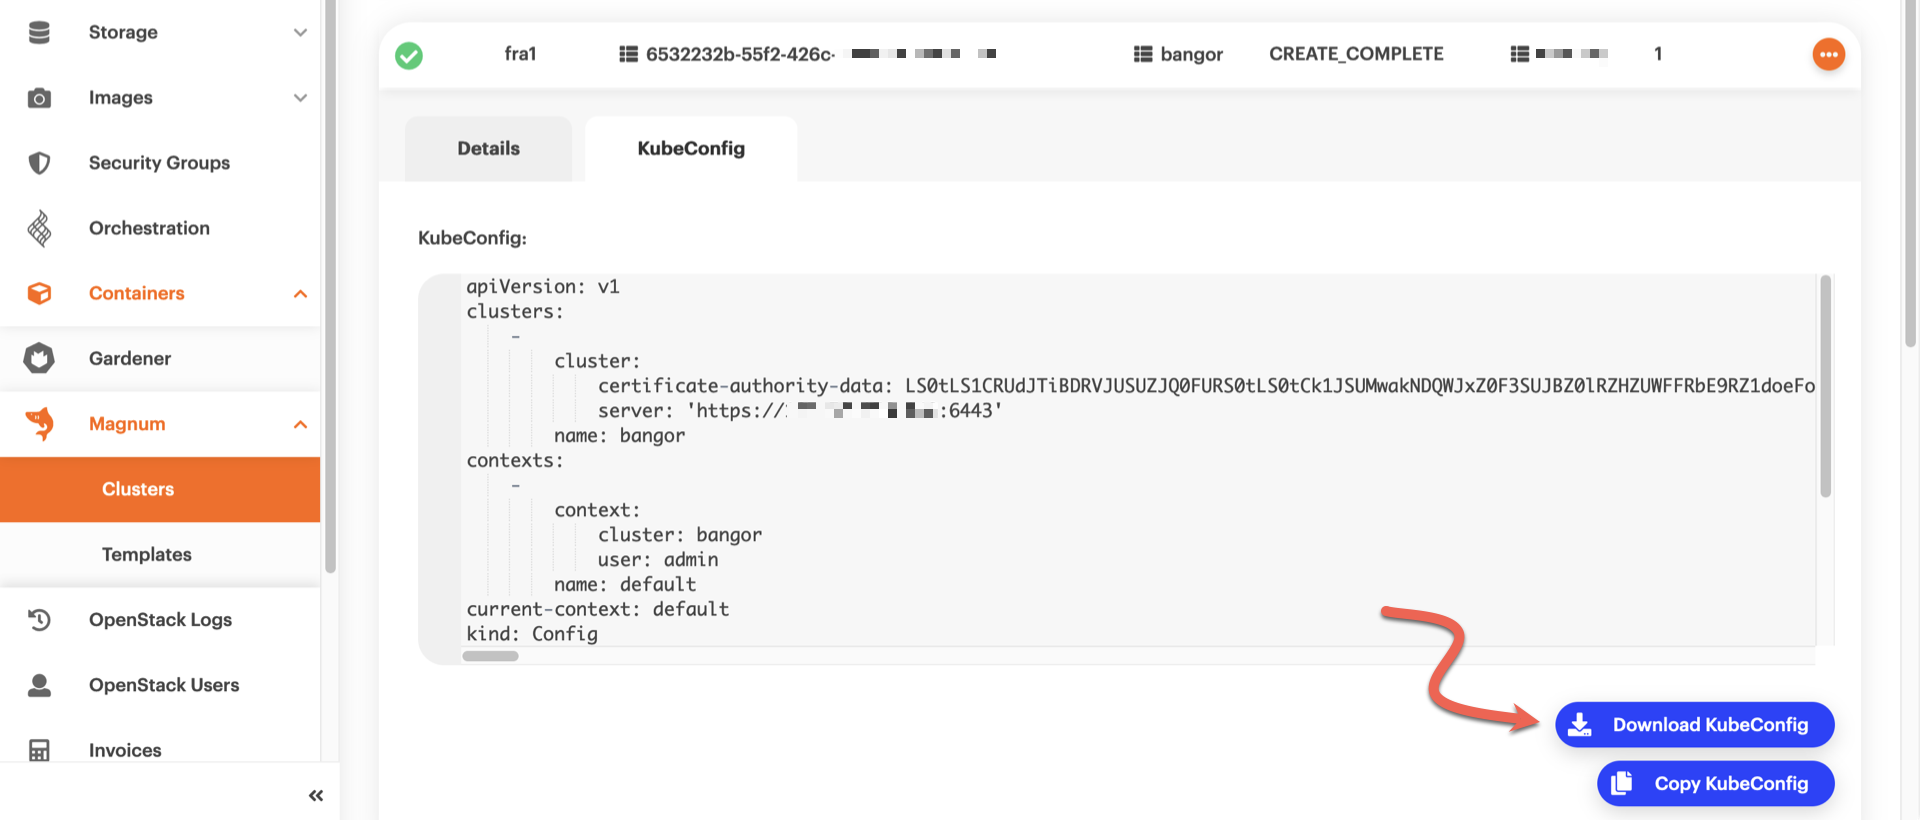Click the Orchestration icon in sidebar
Screen dimensions: 1920x820
click(x=39, y=228)
